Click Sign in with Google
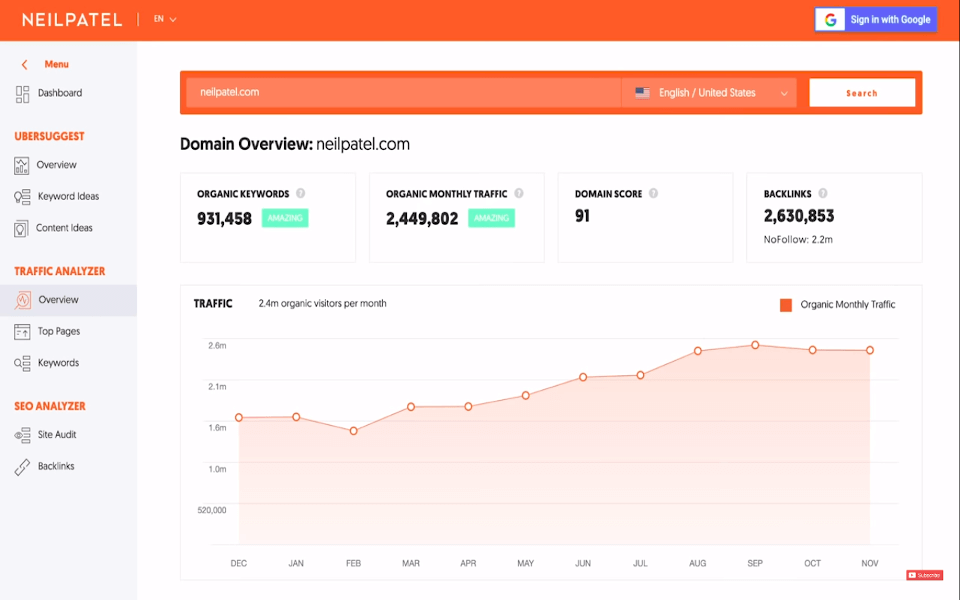 coord(876,20)
